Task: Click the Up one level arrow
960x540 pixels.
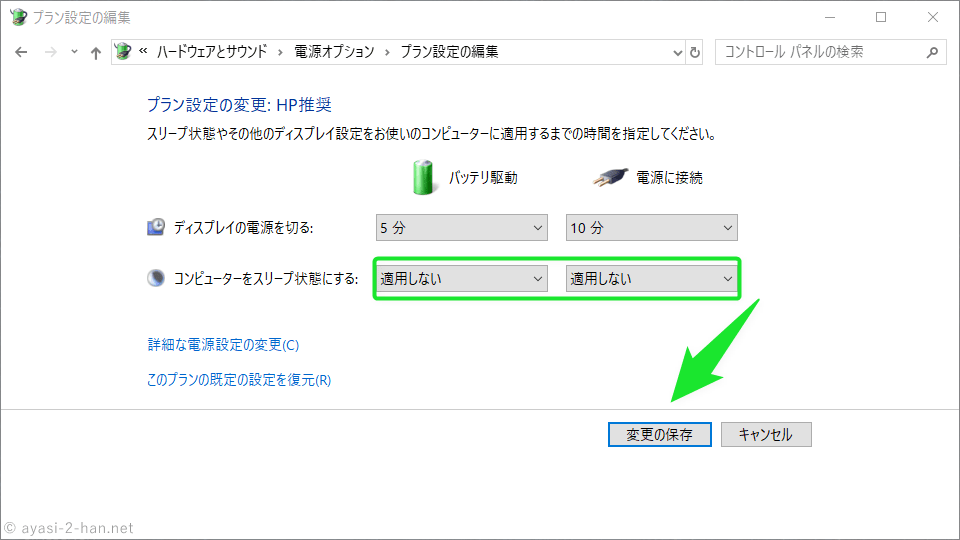Action: click(x=96, y=52)
